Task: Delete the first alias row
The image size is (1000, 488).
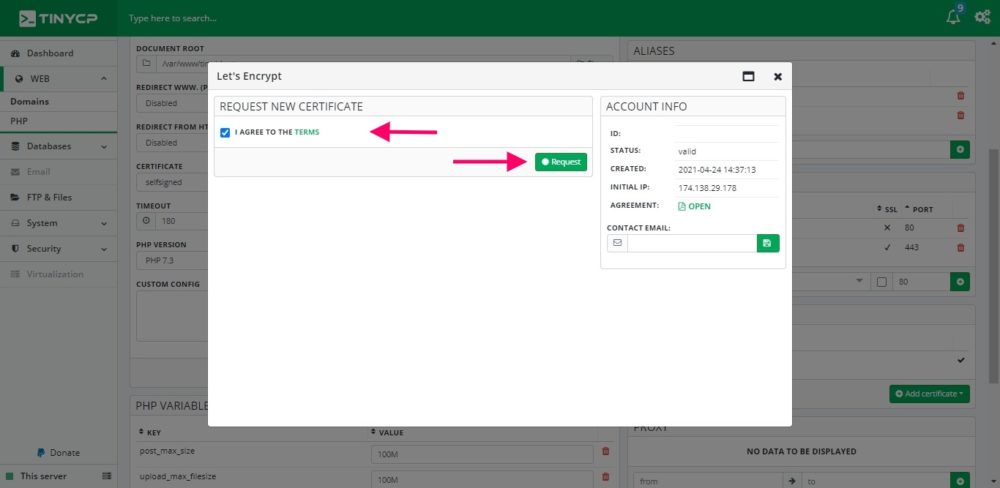Action: pyautogui.click(x=960, y=96)
